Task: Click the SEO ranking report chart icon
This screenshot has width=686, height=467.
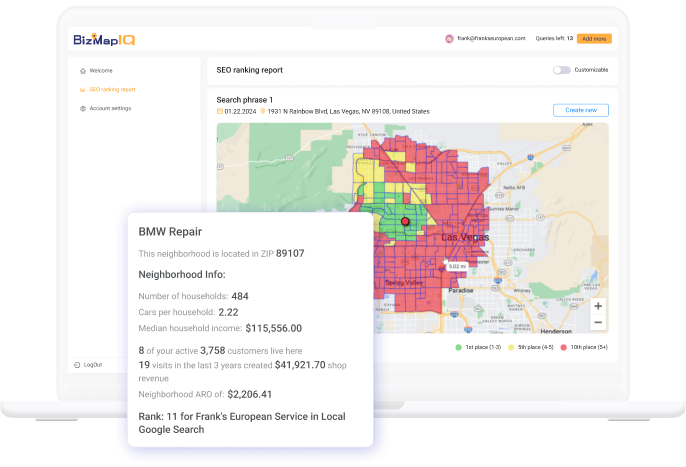Action: click(83, 90)
